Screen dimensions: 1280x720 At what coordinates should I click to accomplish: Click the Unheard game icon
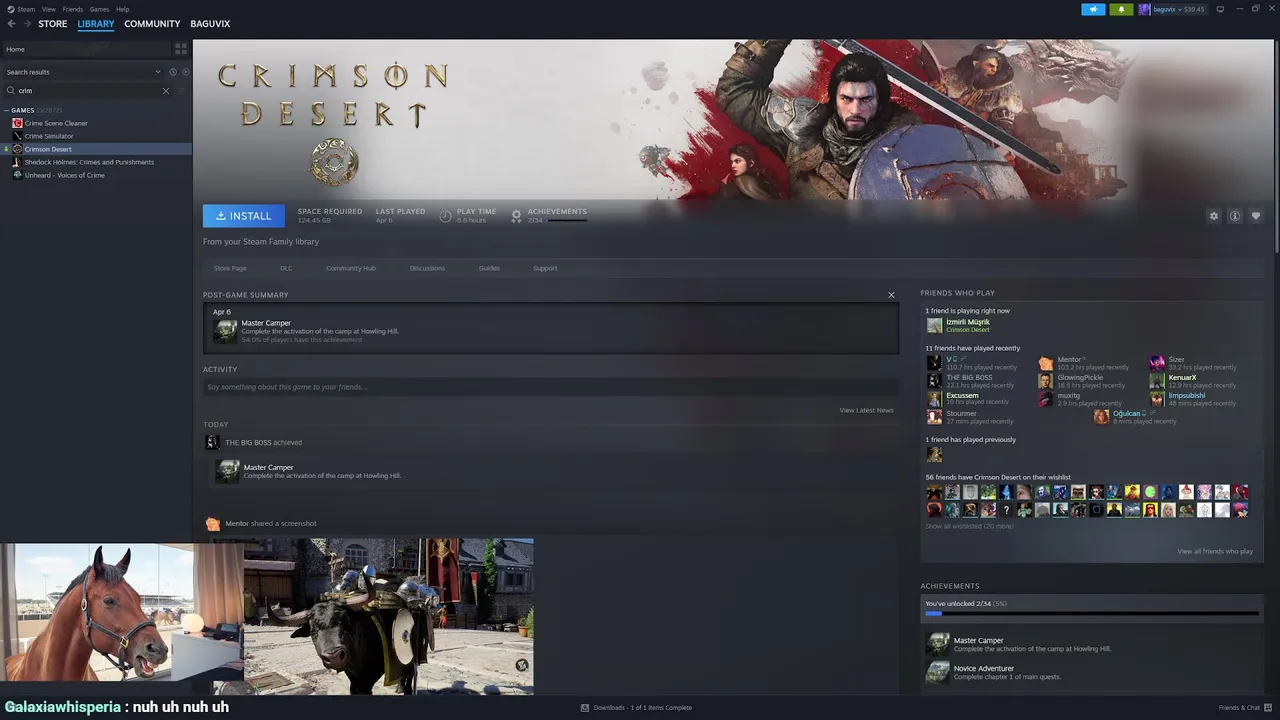[17, 175]
